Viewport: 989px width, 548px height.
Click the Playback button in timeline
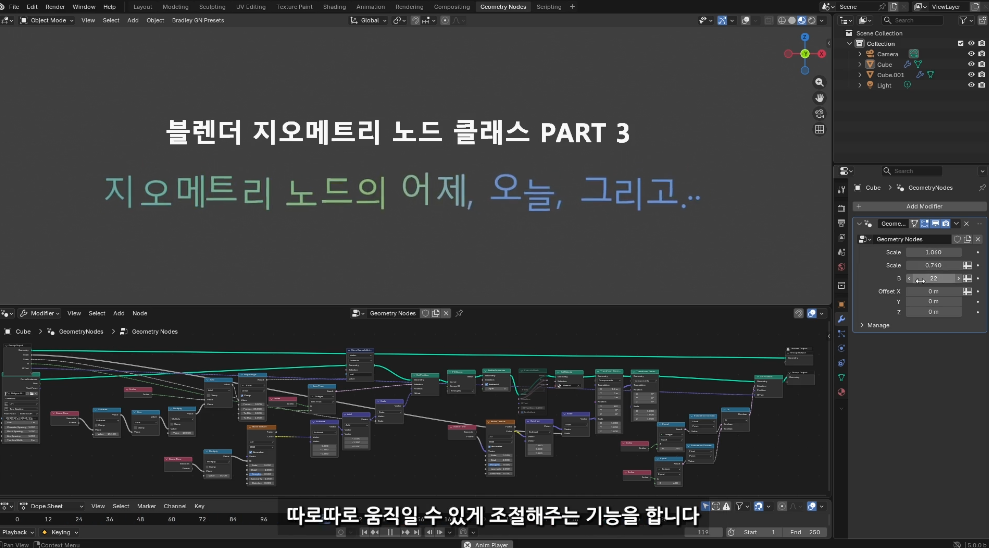[17, 532]
